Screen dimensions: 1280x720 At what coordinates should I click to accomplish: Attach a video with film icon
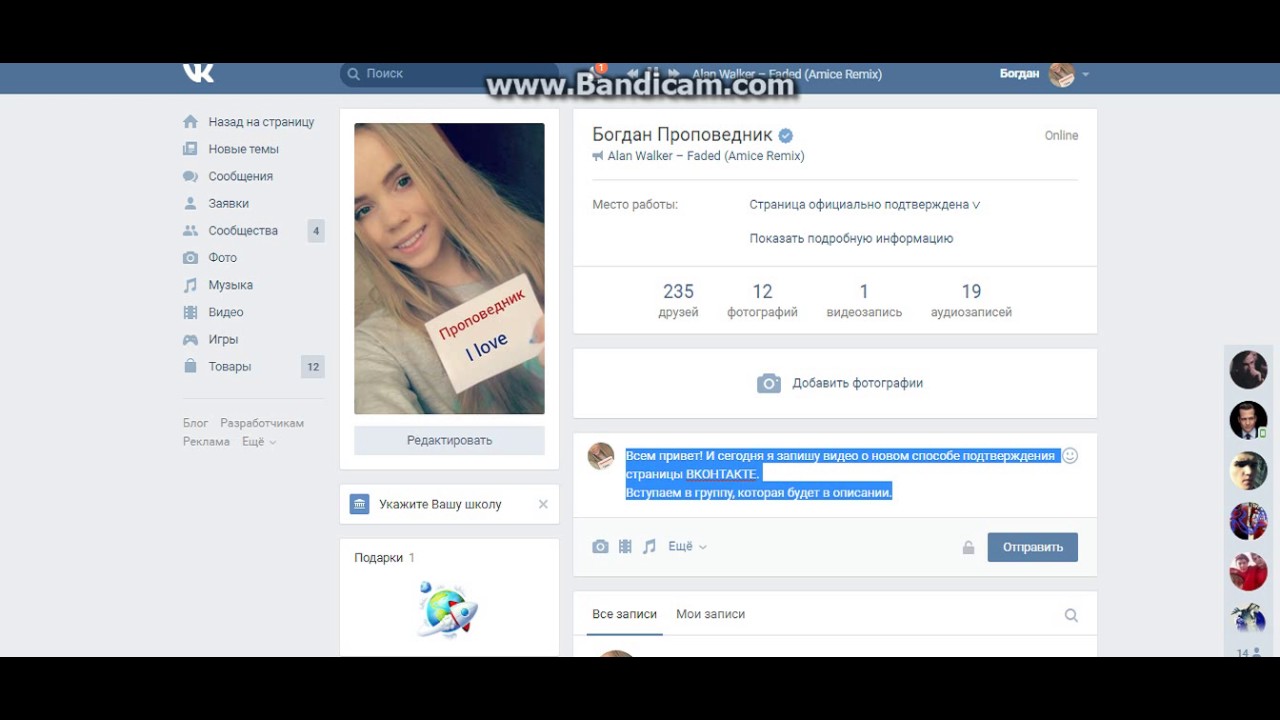625,546
